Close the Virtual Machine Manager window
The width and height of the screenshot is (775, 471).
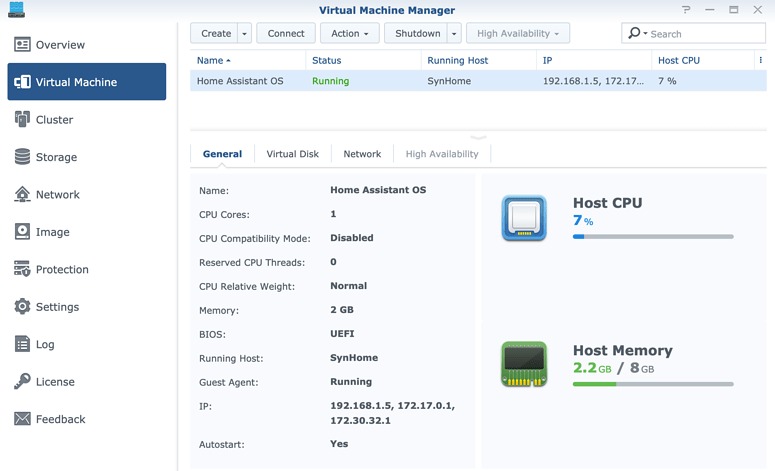click(x=757, y=9)
